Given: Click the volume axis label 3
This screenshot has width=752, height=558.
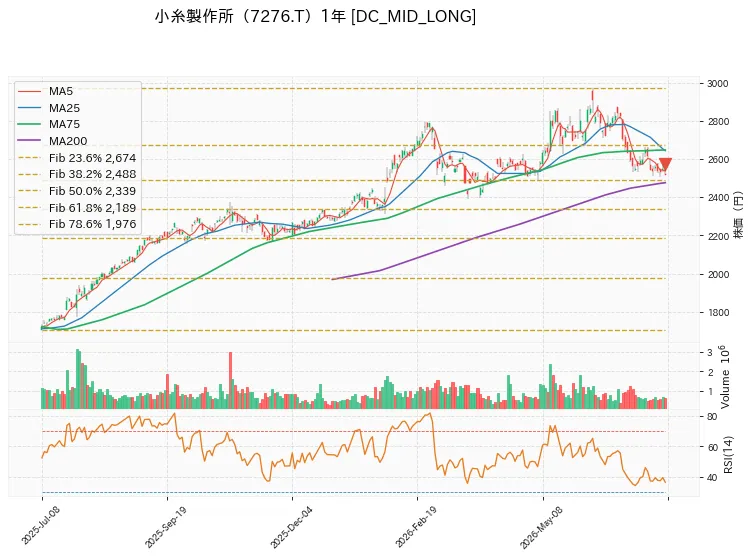Looking at the screenshot, I should coord(710,353).
